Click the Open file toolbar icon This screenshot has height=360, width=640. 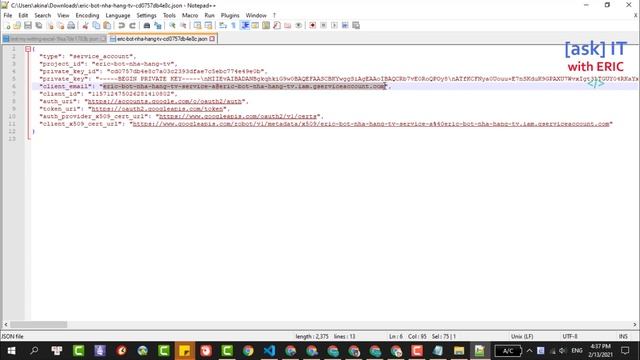pyautogui.click(x=17, y=25)
